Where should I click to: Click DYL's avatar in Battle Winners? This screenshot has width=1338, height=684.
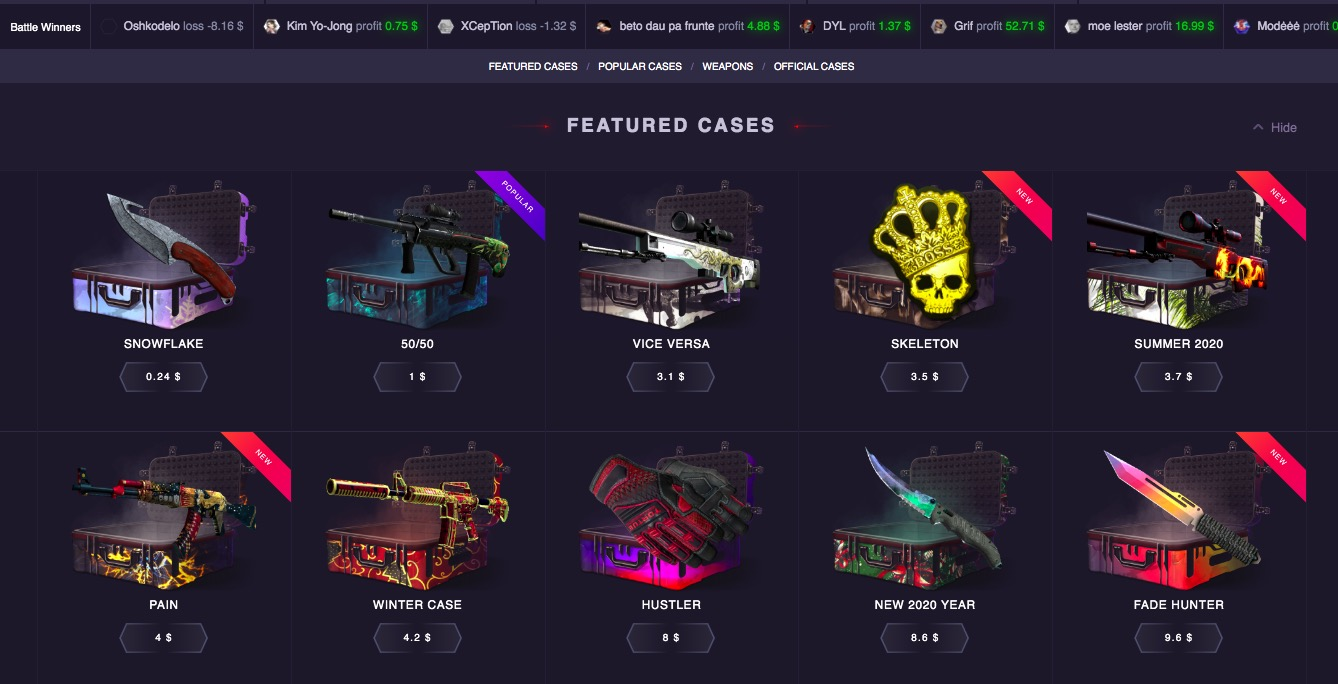[807, 26]
